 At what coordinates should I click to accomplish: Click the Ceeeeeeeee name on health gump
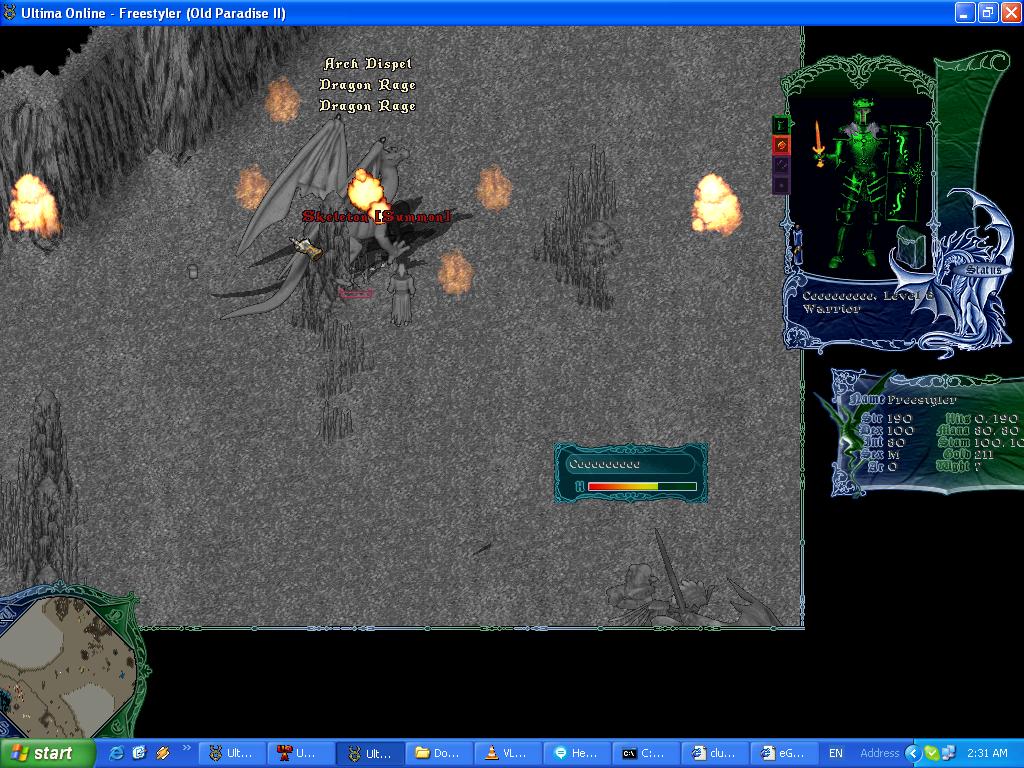tap(605, 464)
